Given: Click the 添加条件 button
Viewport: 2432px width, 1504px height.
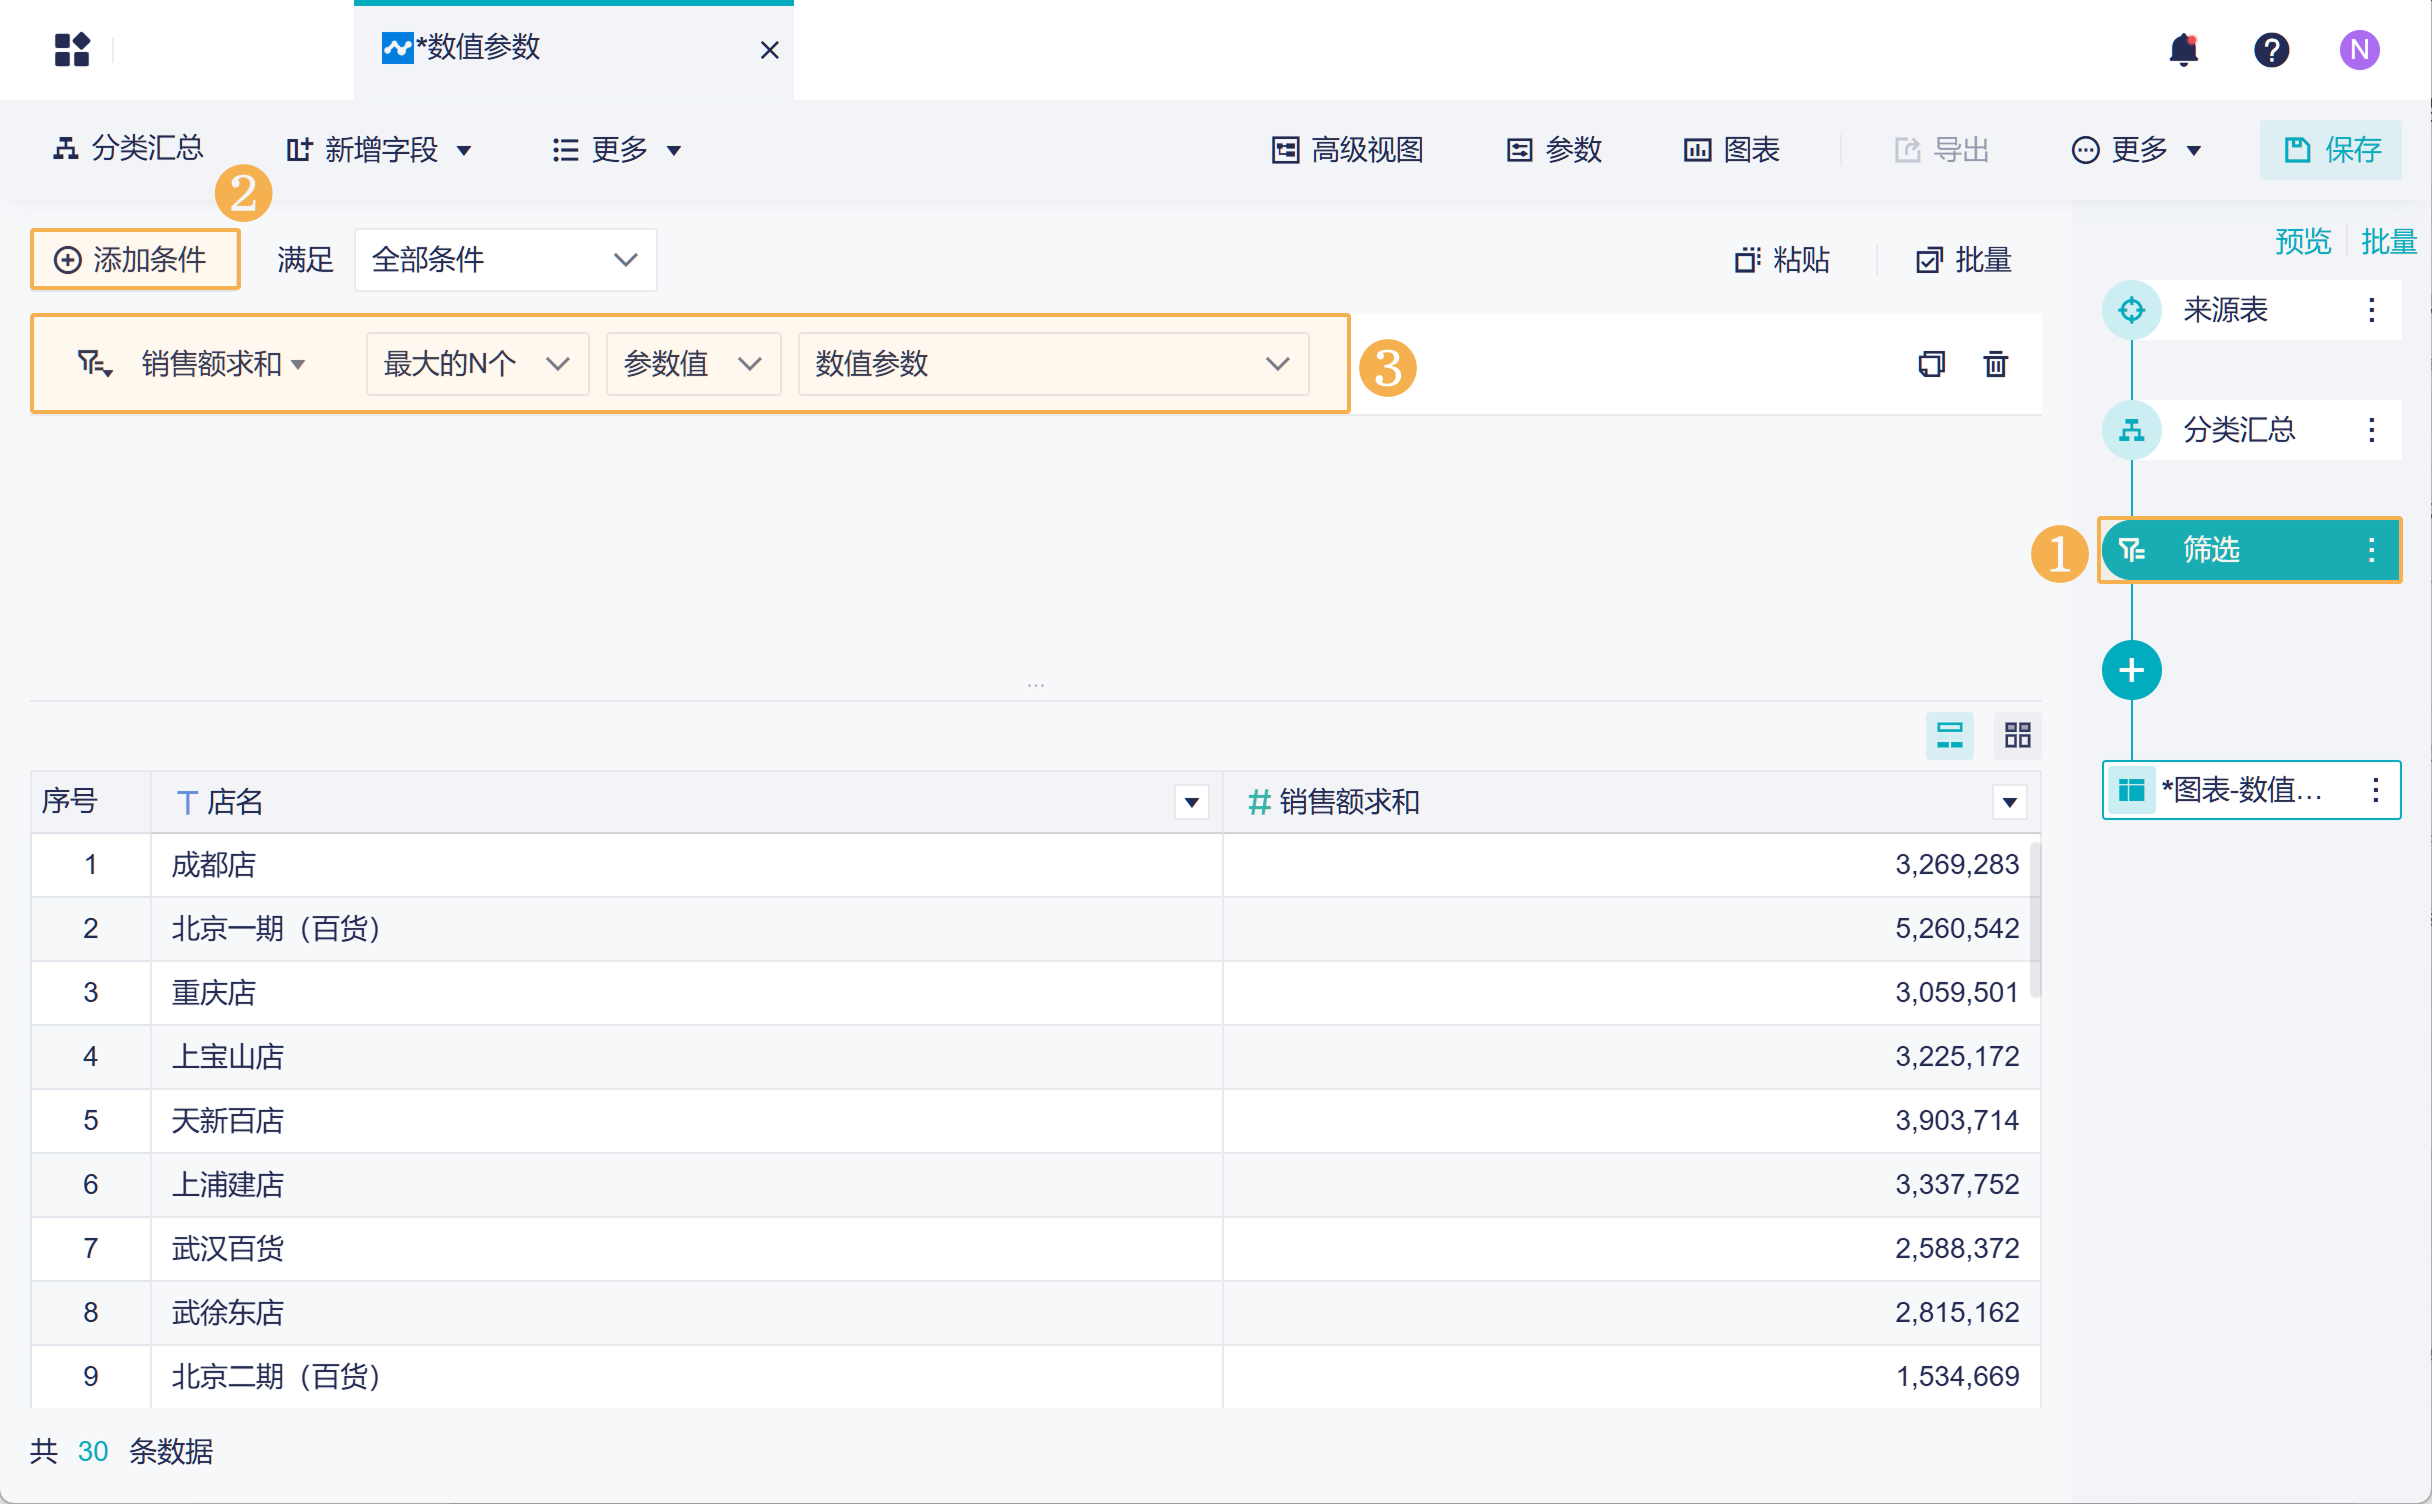Looking at the screenshot, I should click(135, 260).
